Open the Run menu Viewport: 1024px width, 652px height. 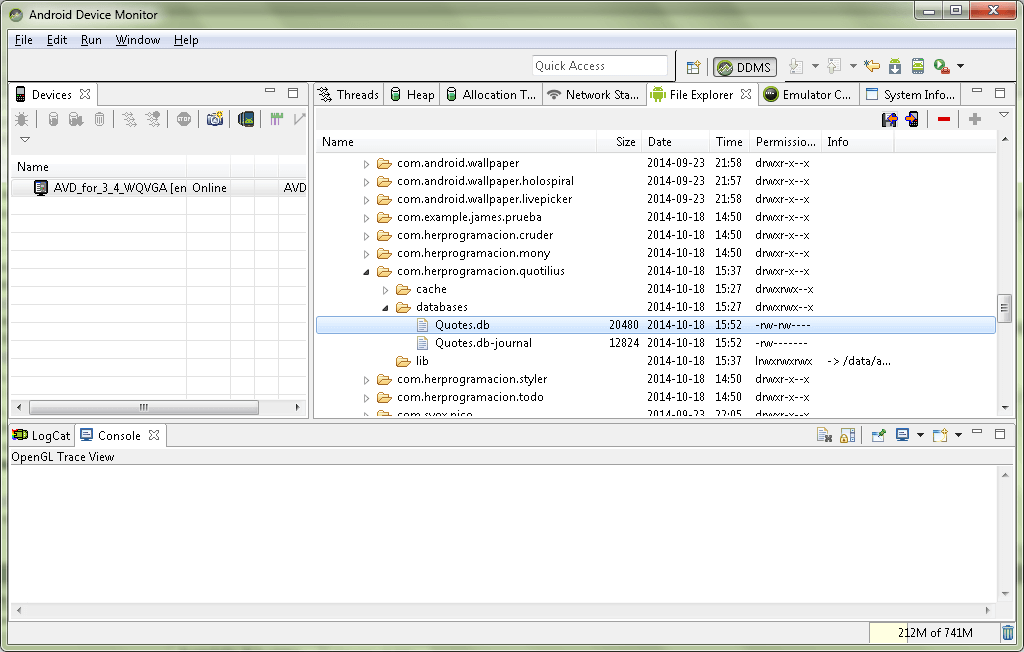[x=91, y=40]
